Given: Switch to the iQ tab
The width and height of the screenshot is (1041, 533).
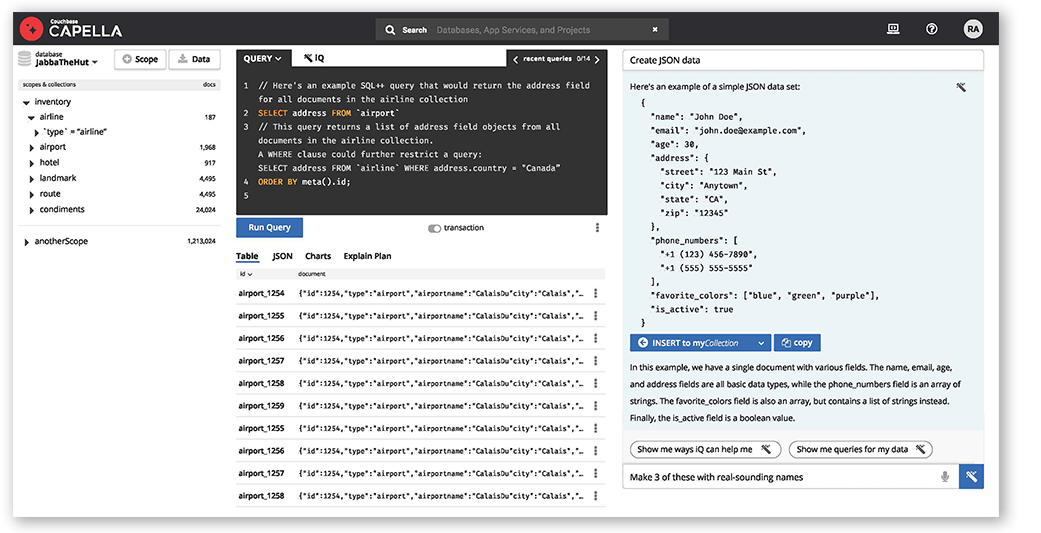Looking at the screenshot, I should (x=315, y=58).
